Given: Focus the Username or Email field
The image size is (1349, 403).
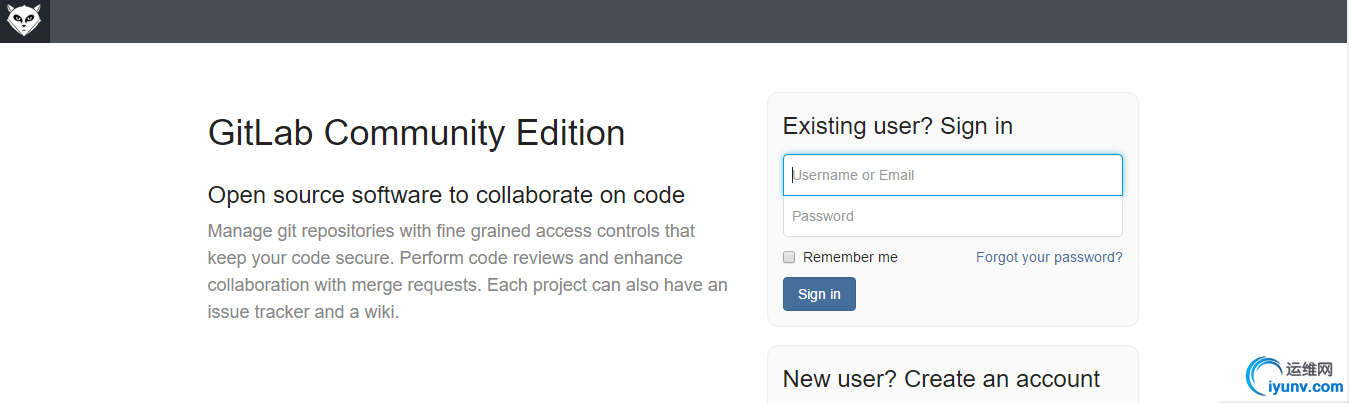Looking at the screenshot, I should pyautogui.click(x=952, y=175).
